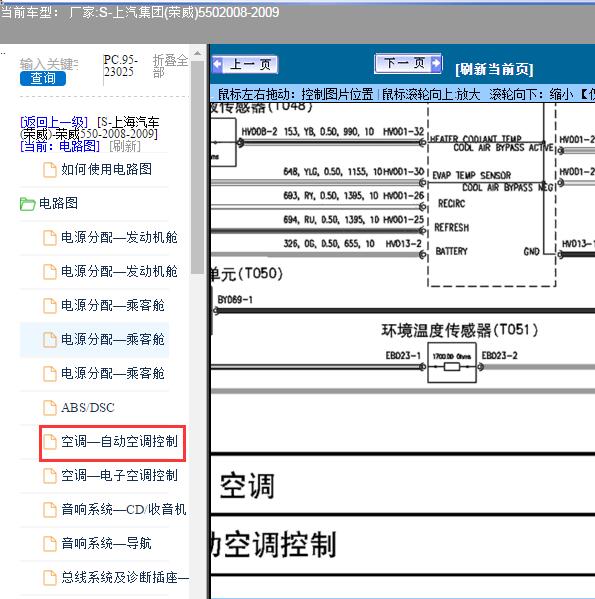The height and width of the screenshot is (599, 595).
Task: Click 刷新当前页 to refresh the page
Action: pos(494,70)
